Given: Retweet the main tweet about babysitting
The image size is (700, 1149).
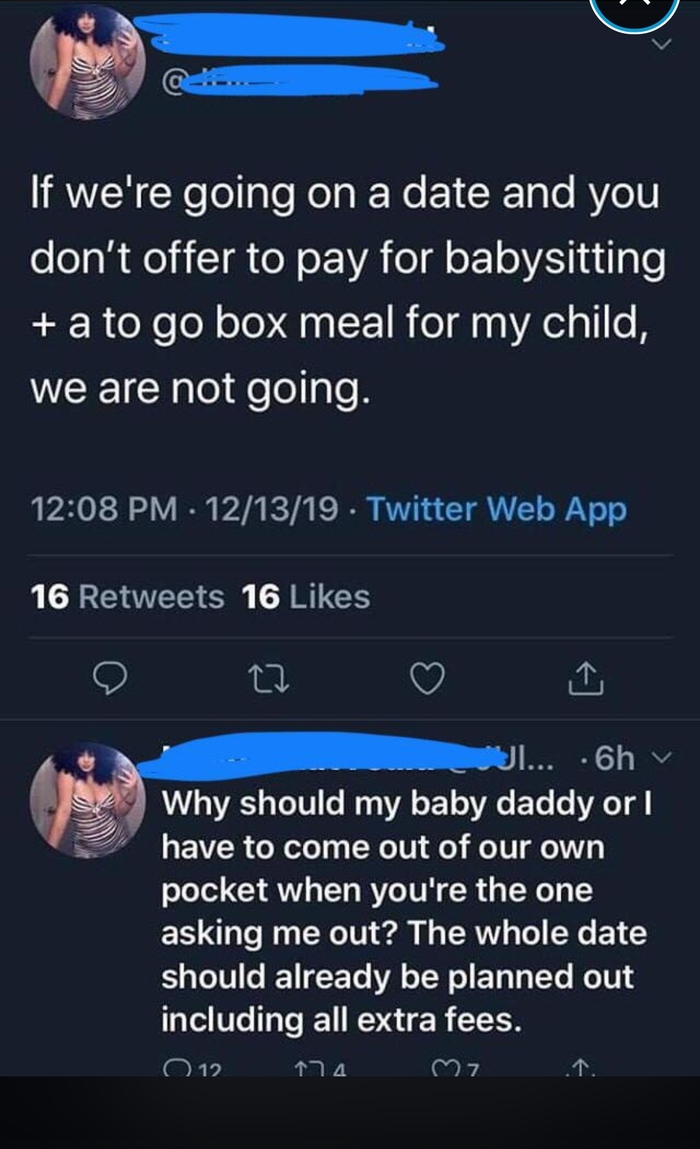Looking at the screenshot, I should (264, 681).
